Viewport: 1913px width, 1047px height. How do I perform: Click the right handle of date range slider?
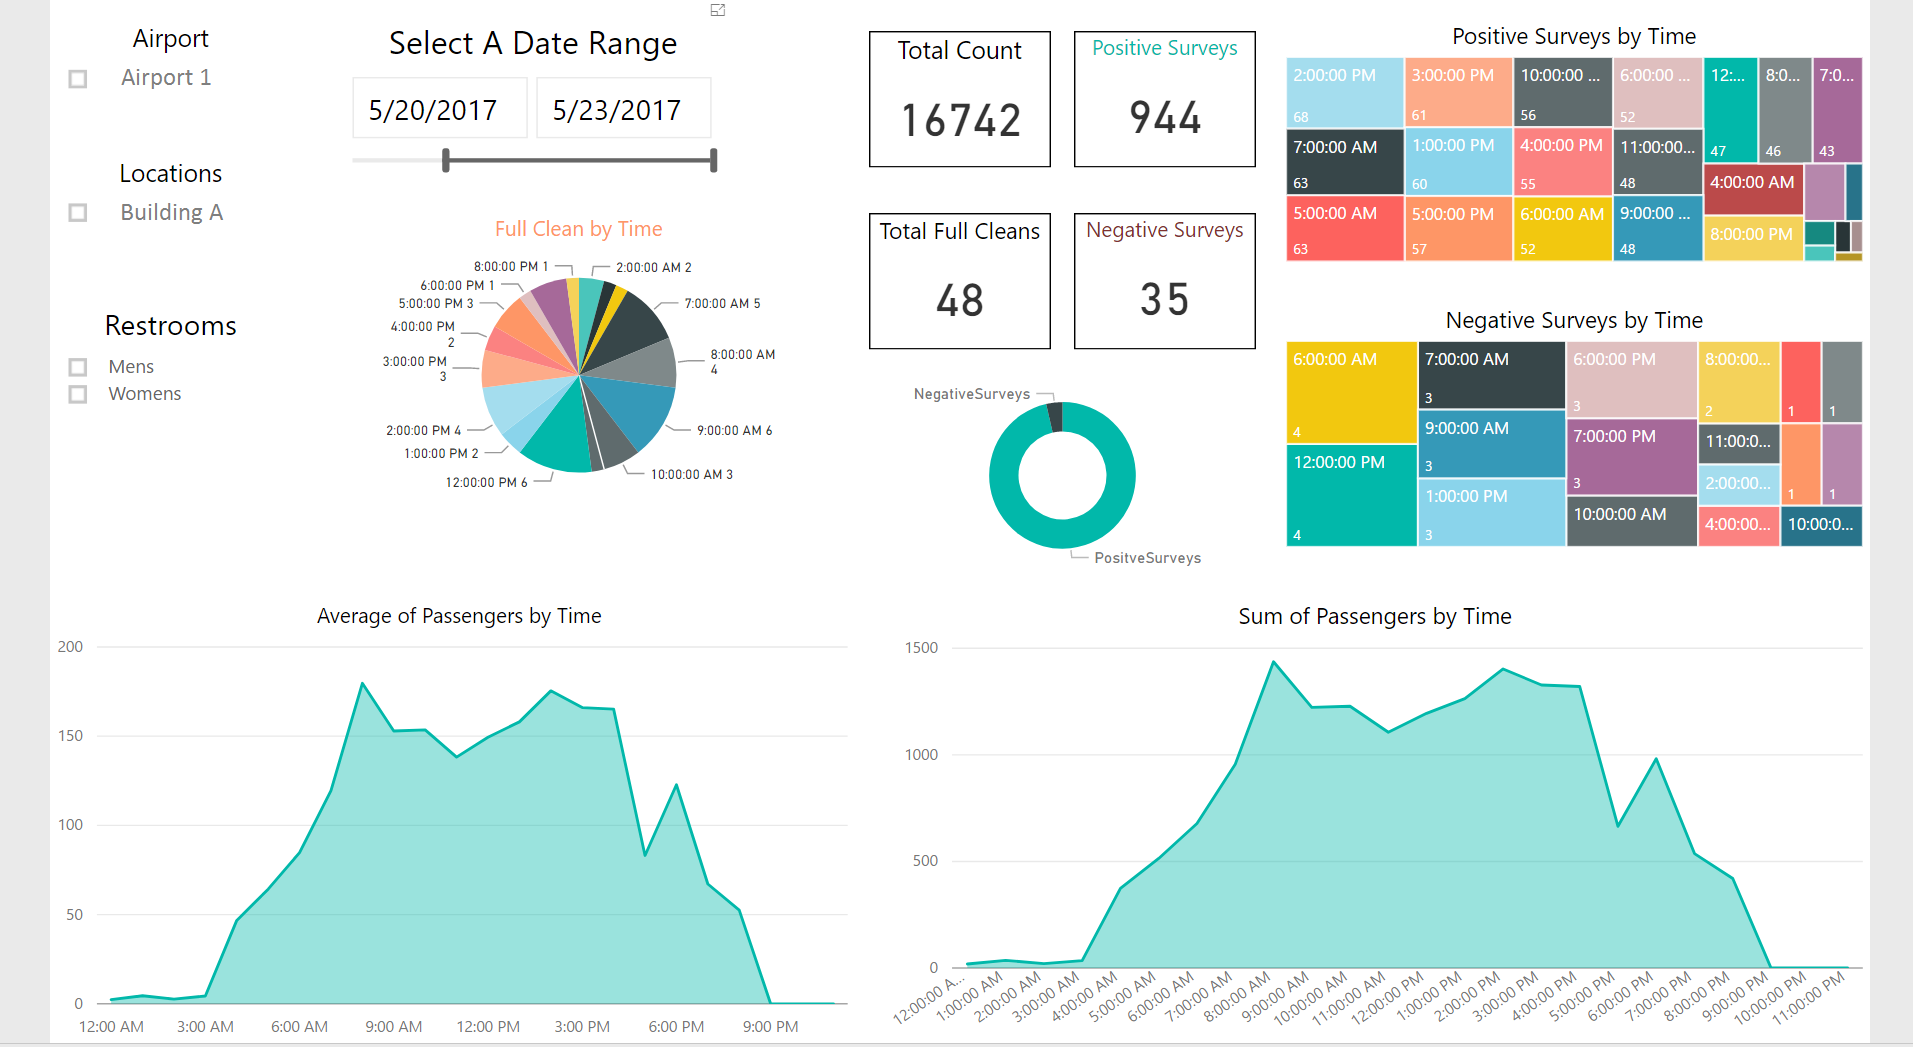click(713, 160)
